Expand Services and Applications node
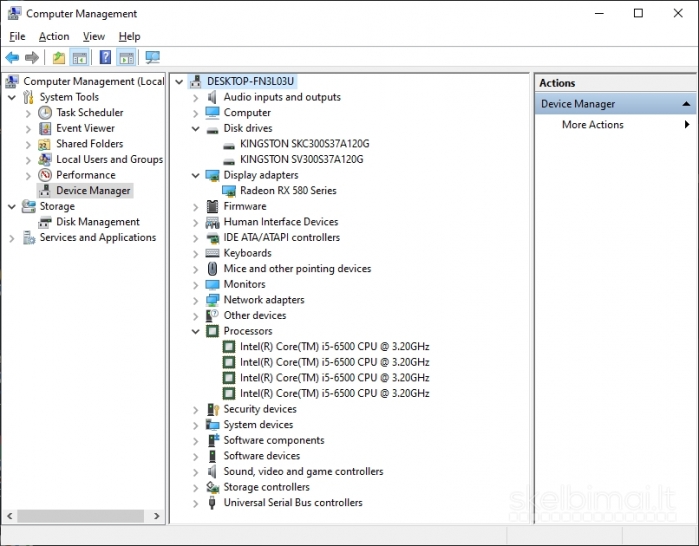699x546 pixels. coord(12,238)
